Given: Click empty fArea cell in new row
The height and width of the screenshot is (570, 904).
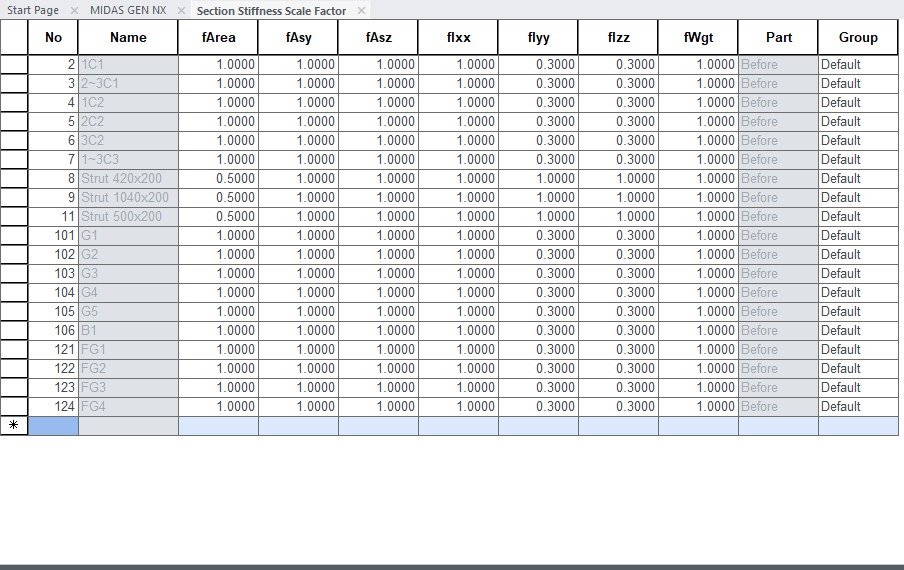Looking at the screenshot, I should click(218, 426).
